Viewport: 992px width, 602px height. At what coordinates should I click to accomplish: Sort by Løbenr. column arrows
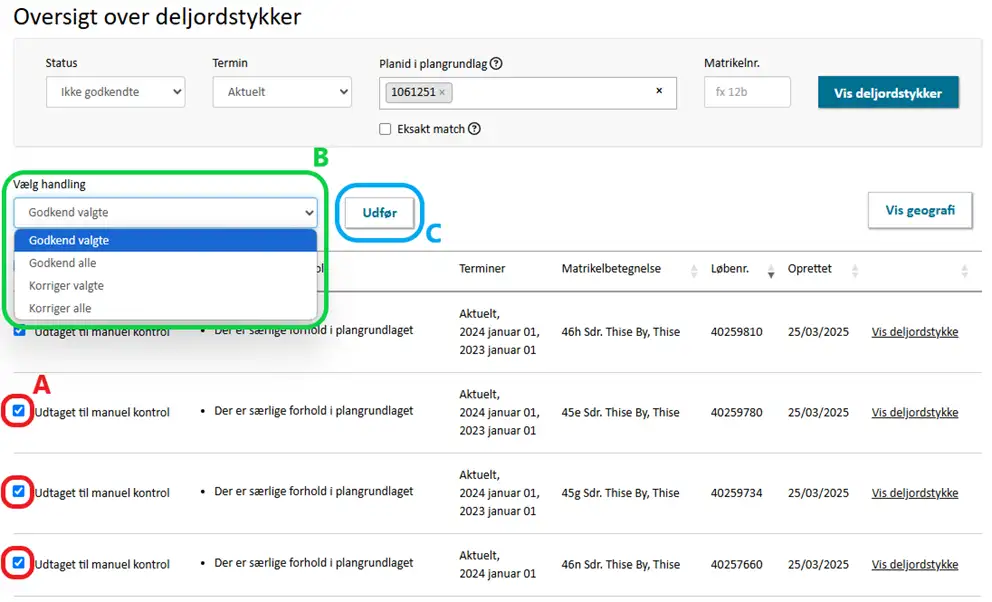770,270
